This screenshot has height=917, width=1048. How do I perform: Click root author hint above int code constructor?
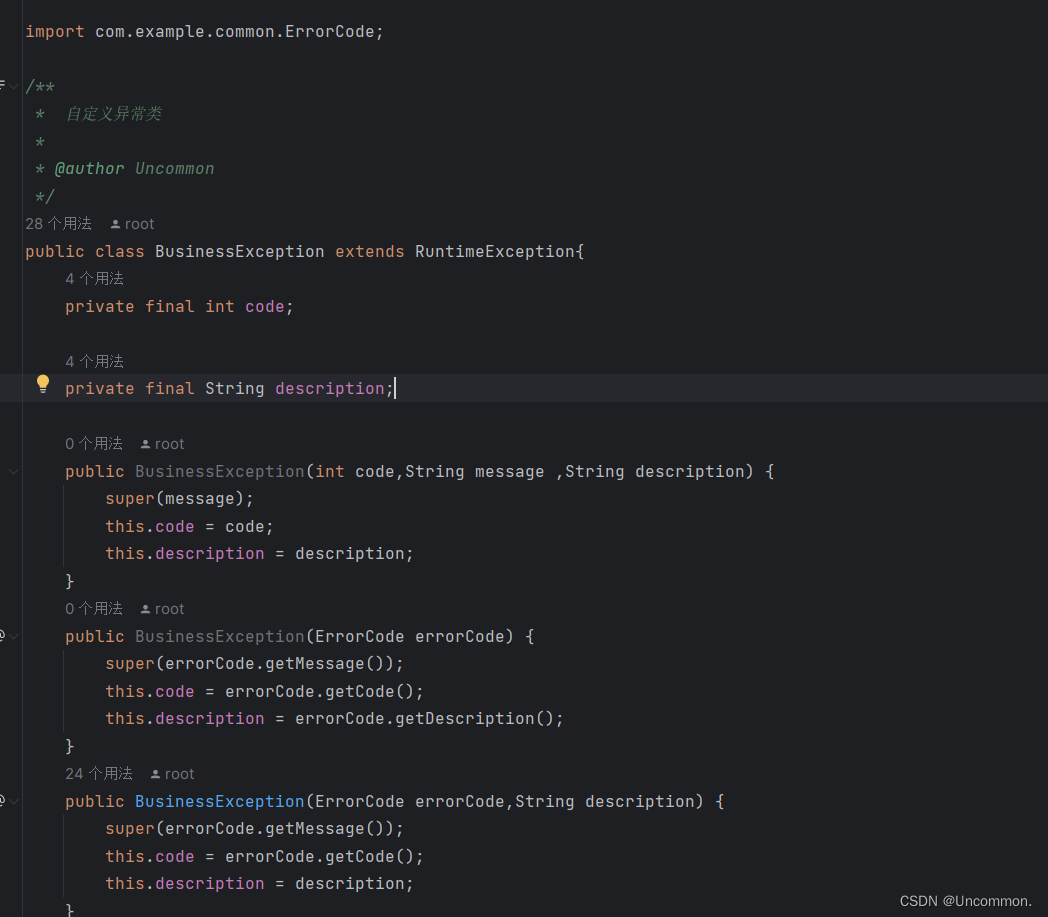162,444
